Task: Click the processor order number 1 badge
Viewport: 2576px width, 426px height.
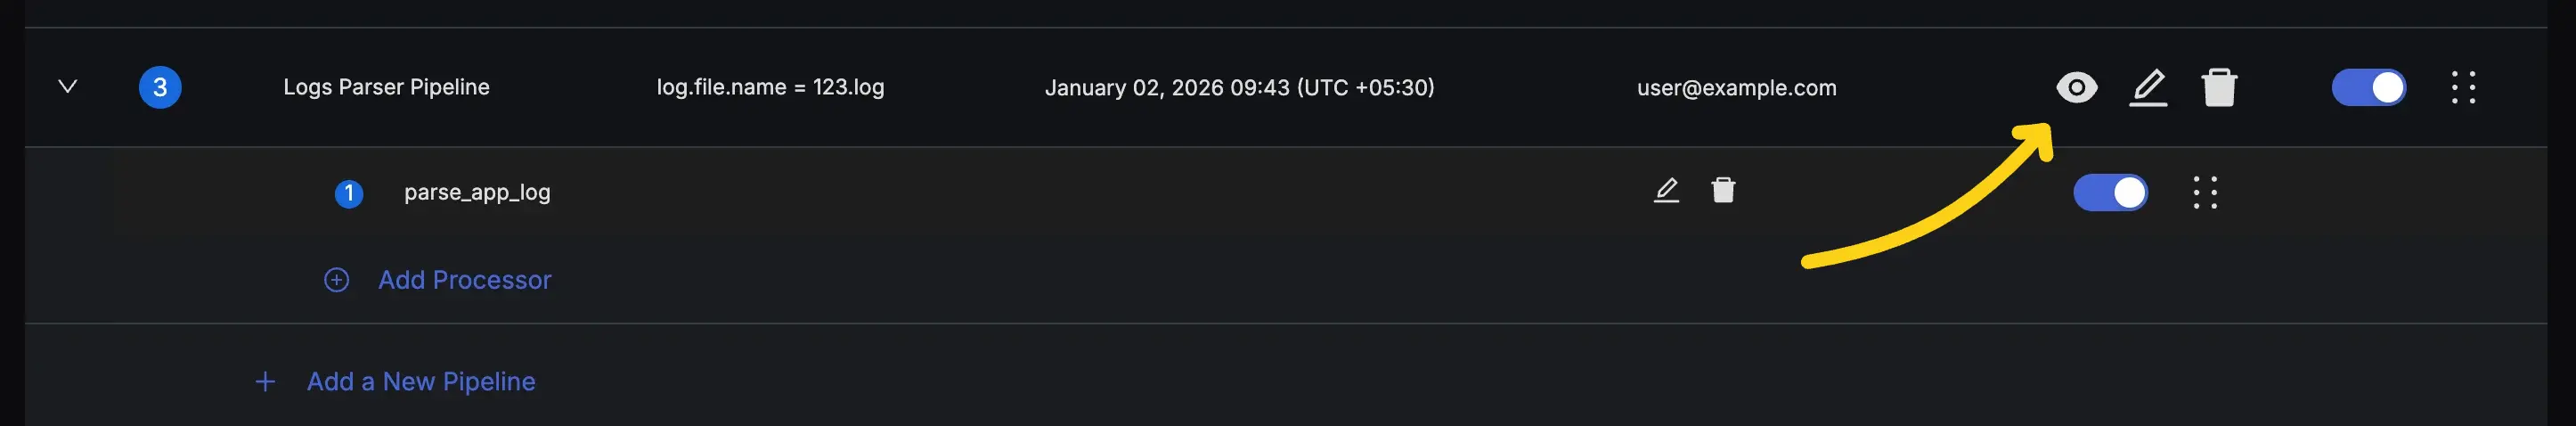Action: pos(349,193)
